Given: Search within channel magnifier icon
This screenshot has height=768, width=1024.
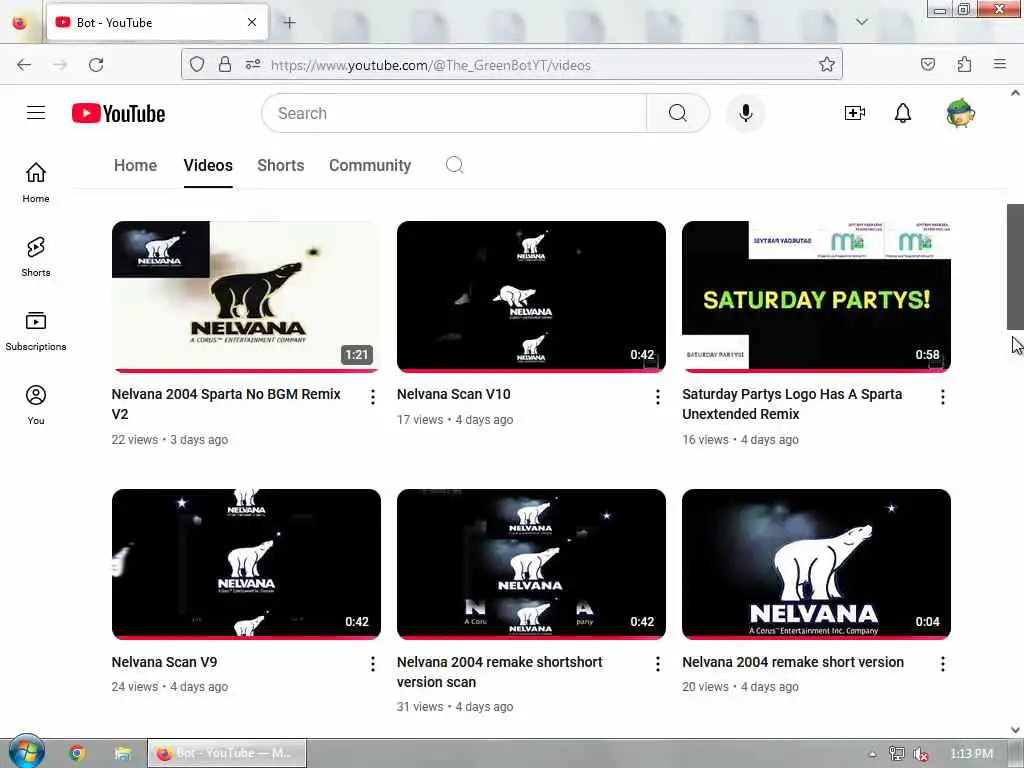Looking at the screenshot, I should [455, 165].
